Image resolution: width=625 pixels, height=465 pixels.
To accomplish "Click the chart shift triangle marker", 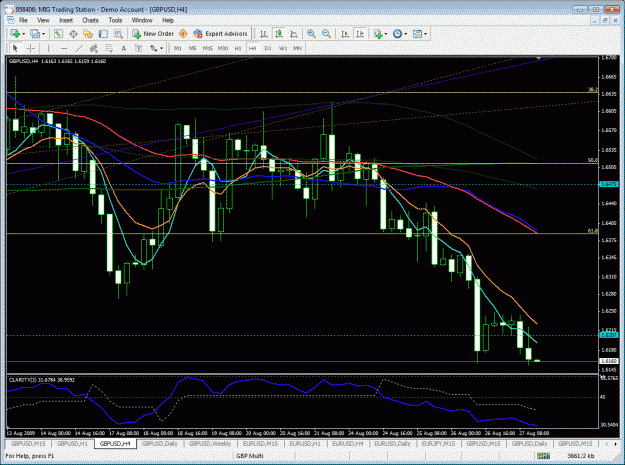I will (539, 59).
